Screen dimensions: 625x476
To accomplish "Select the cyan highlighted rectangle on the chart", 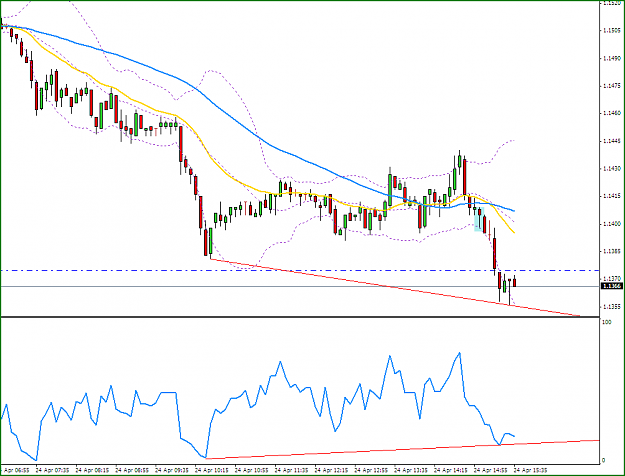I will pos(479,219).
